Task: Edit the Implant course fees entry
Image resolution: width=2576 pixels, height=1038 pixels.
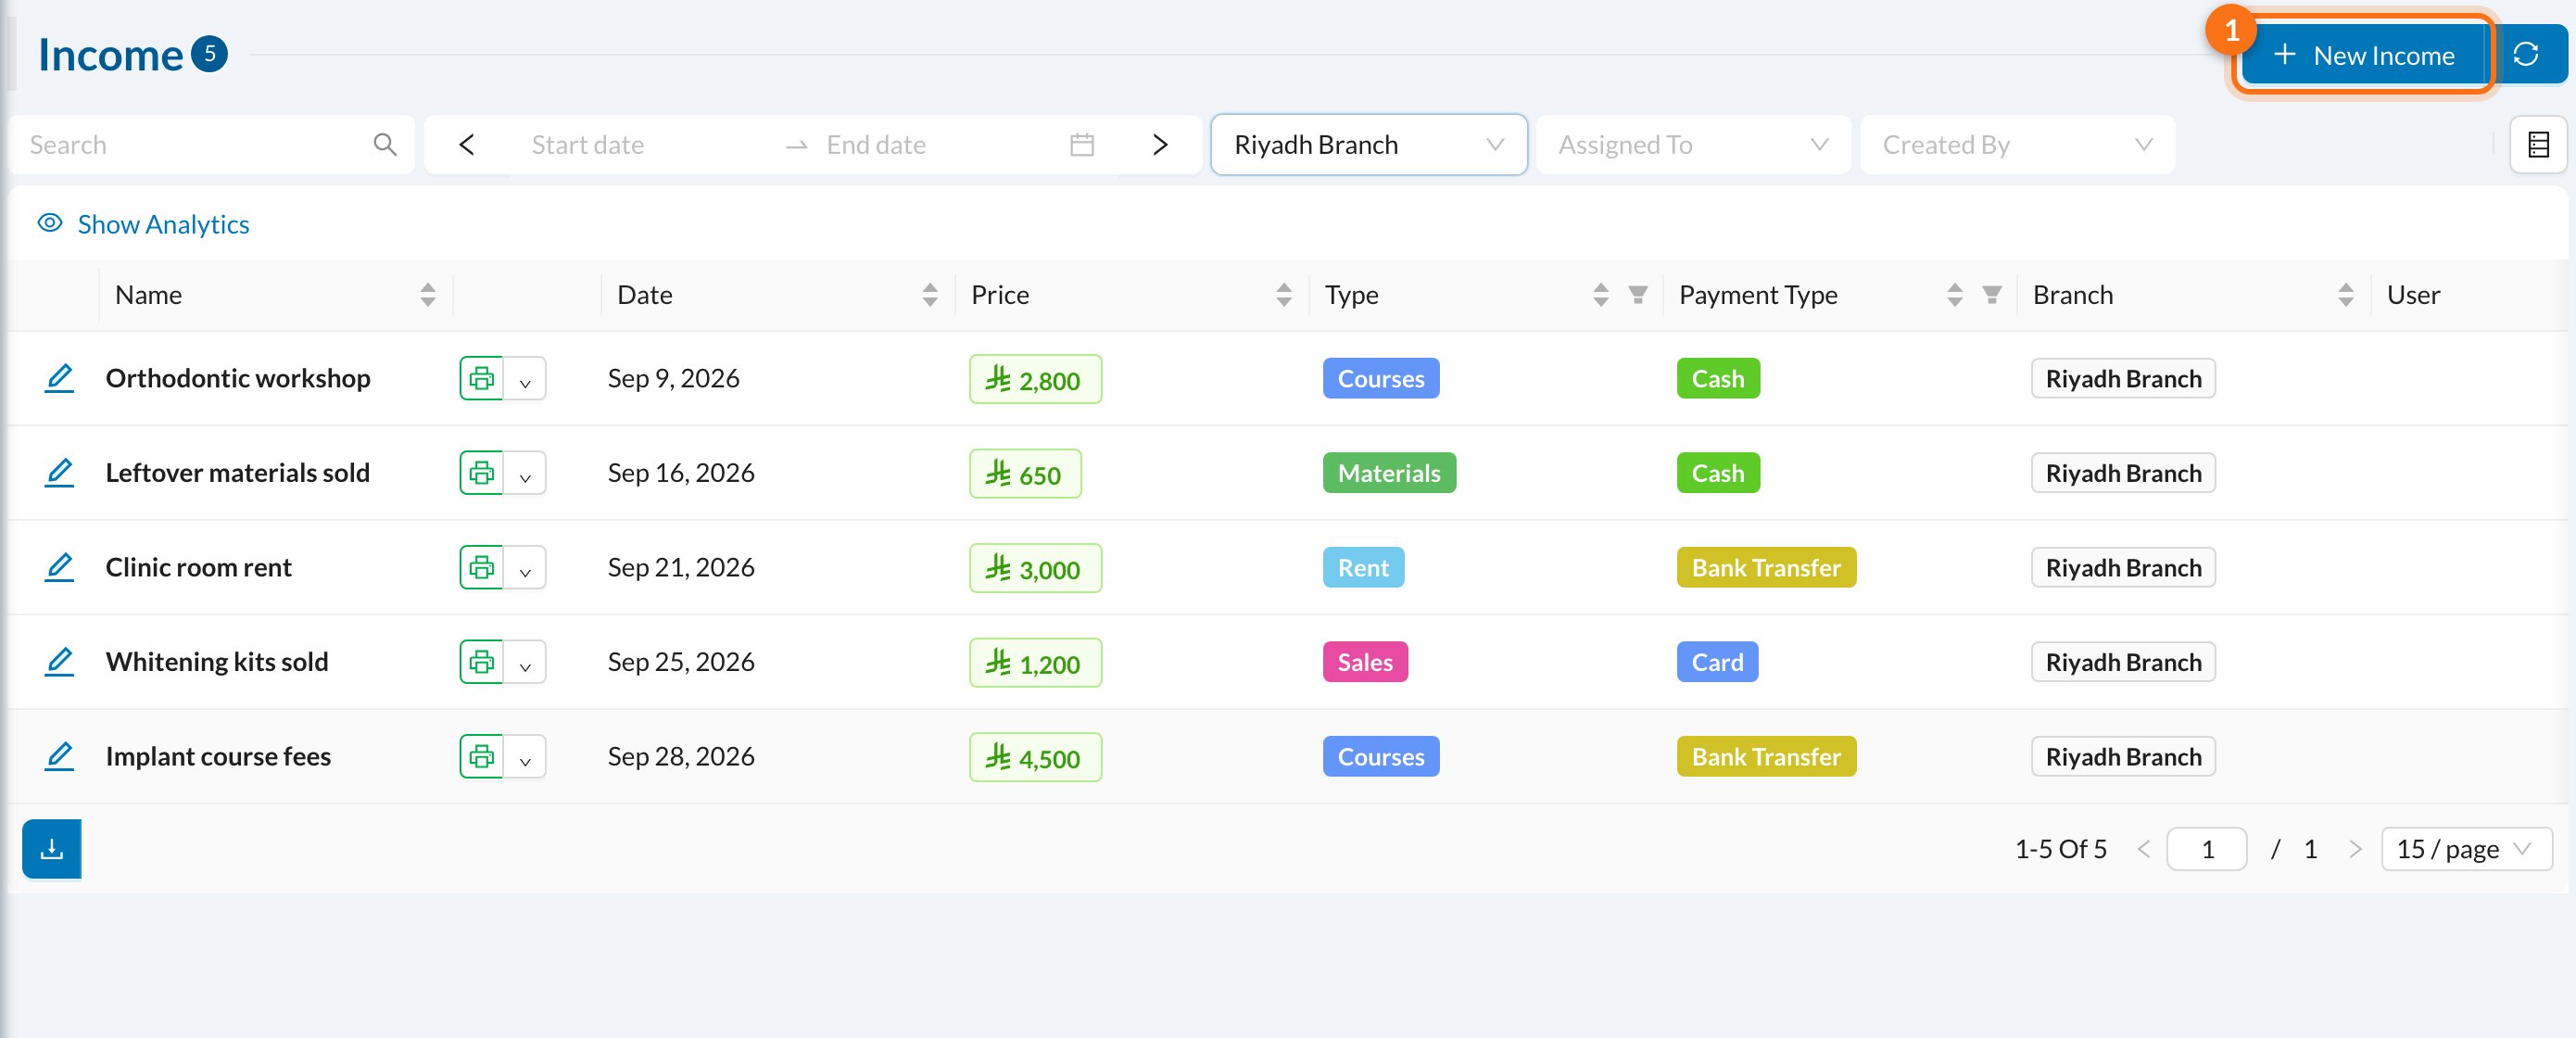Action: coord(60,756)
